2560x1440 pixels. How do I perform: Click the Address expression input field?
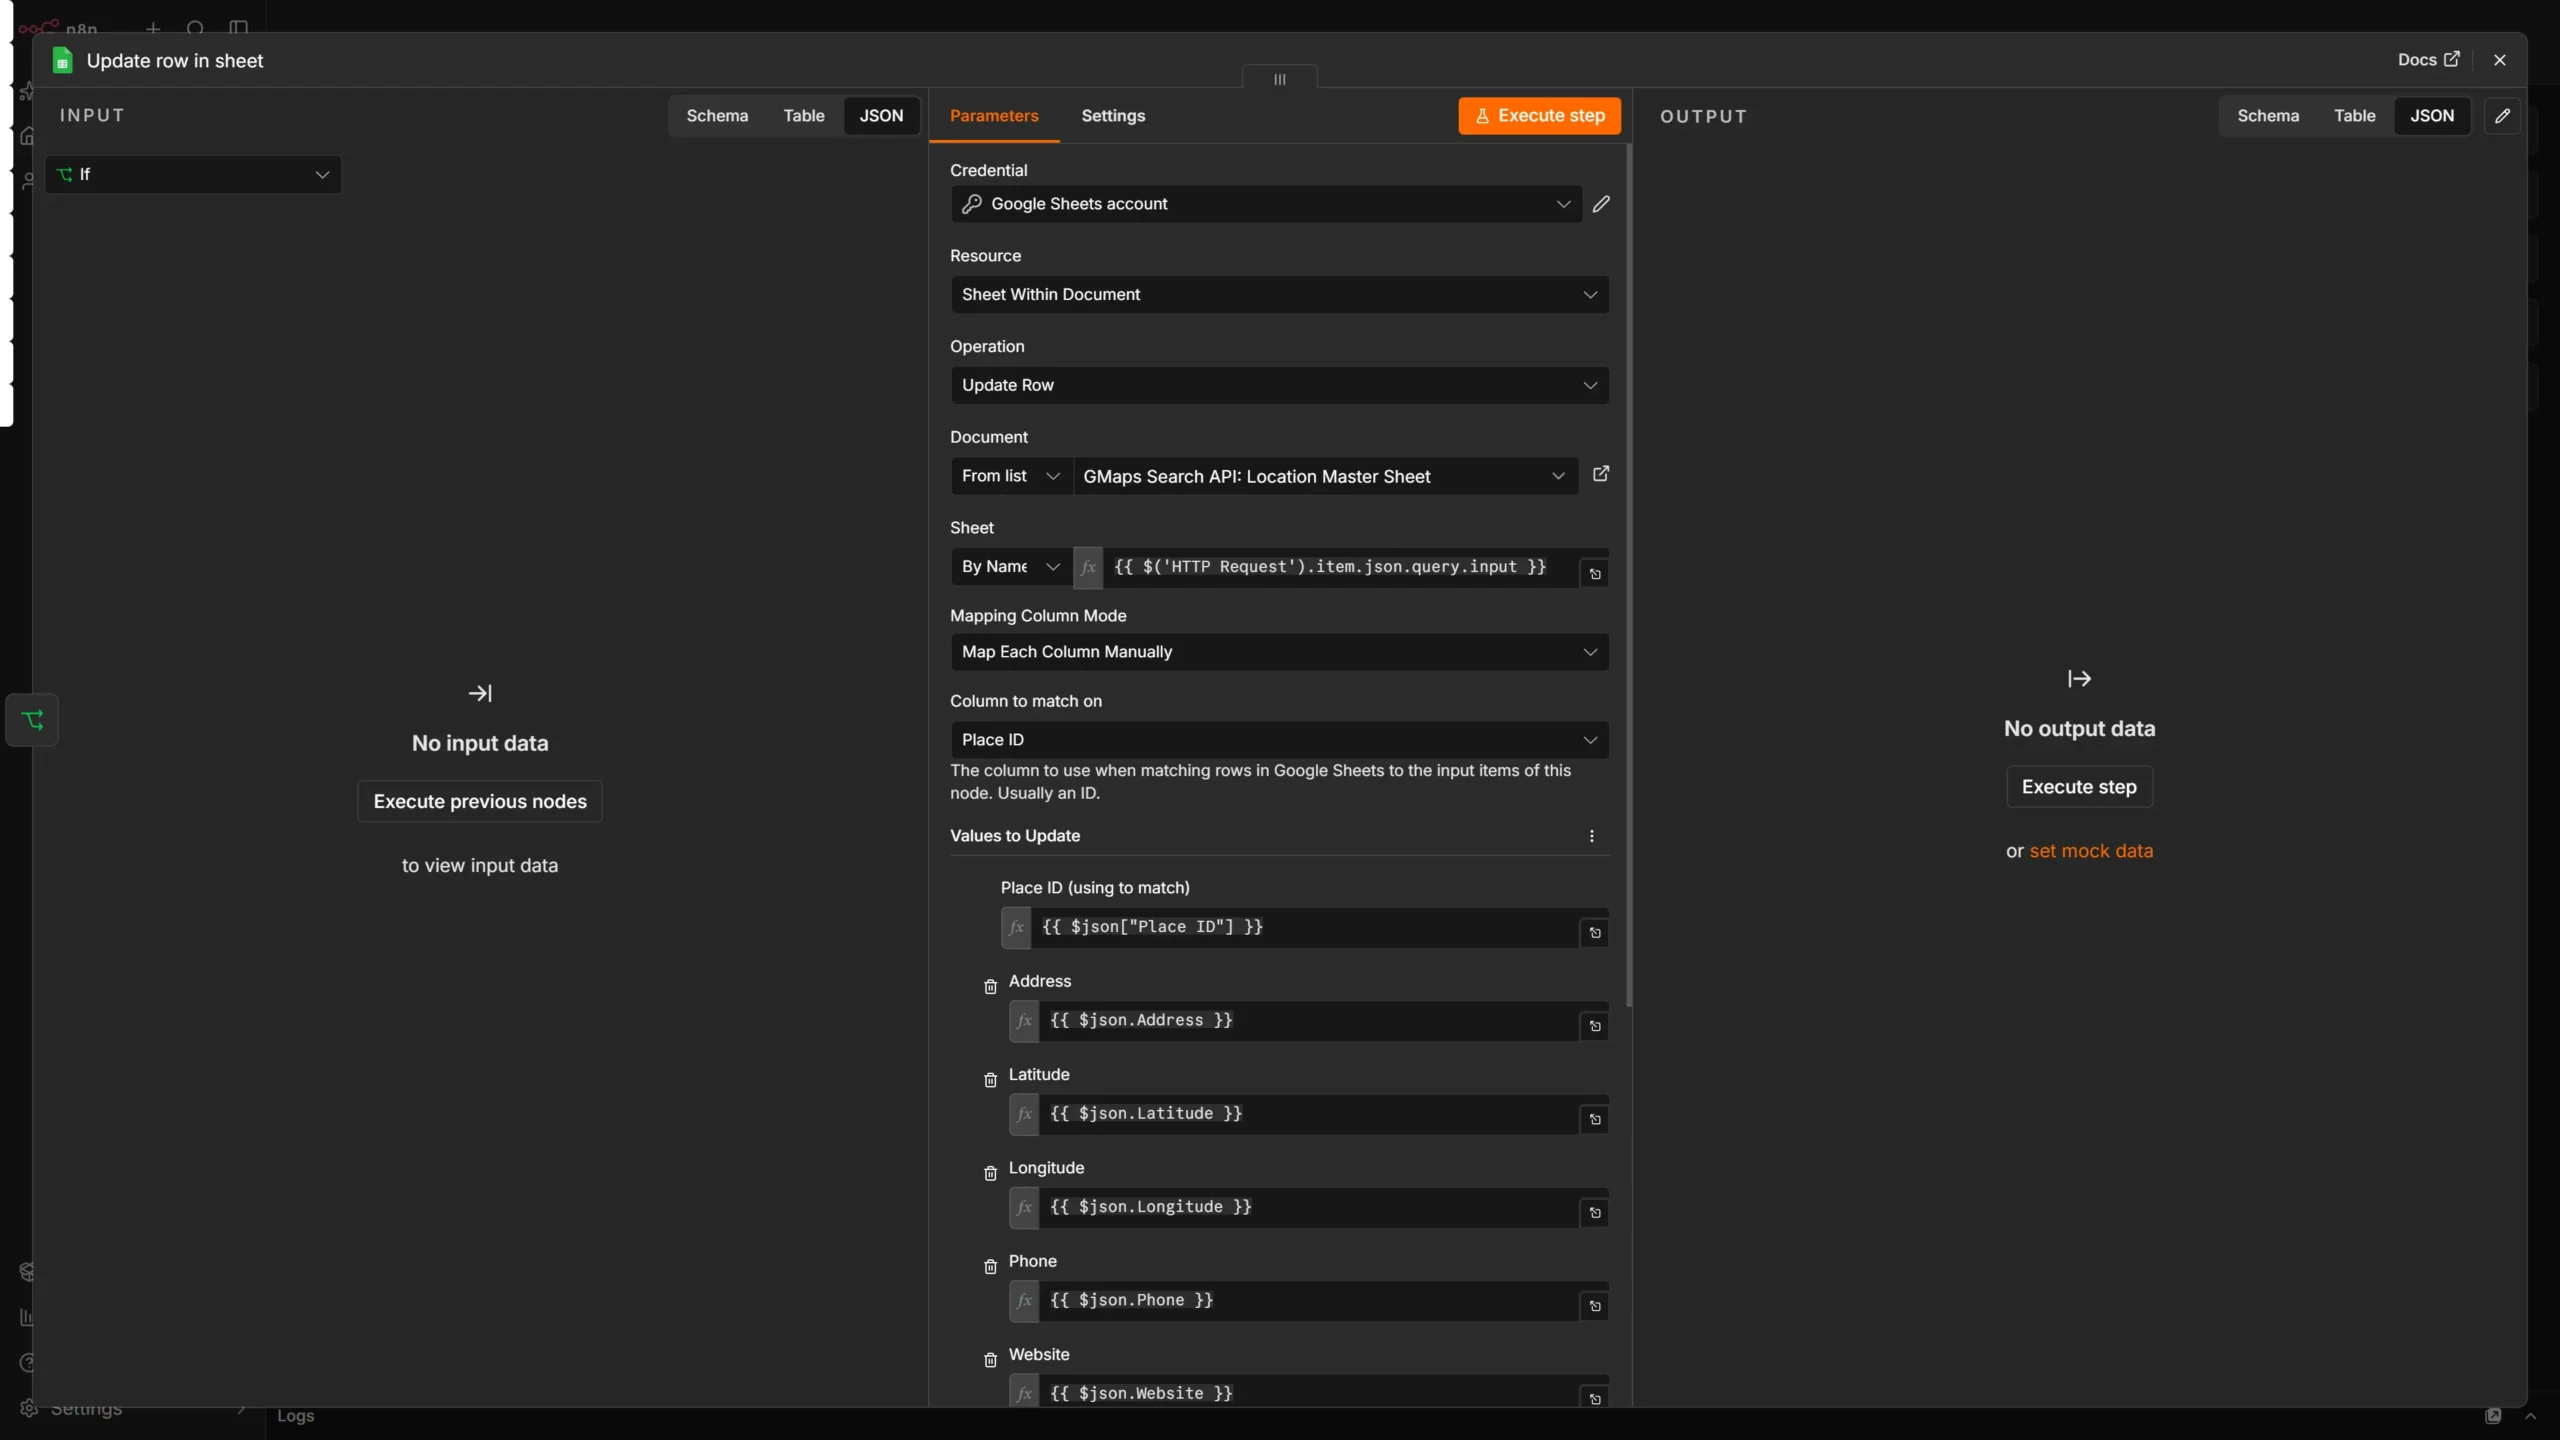[1309, 1020]
